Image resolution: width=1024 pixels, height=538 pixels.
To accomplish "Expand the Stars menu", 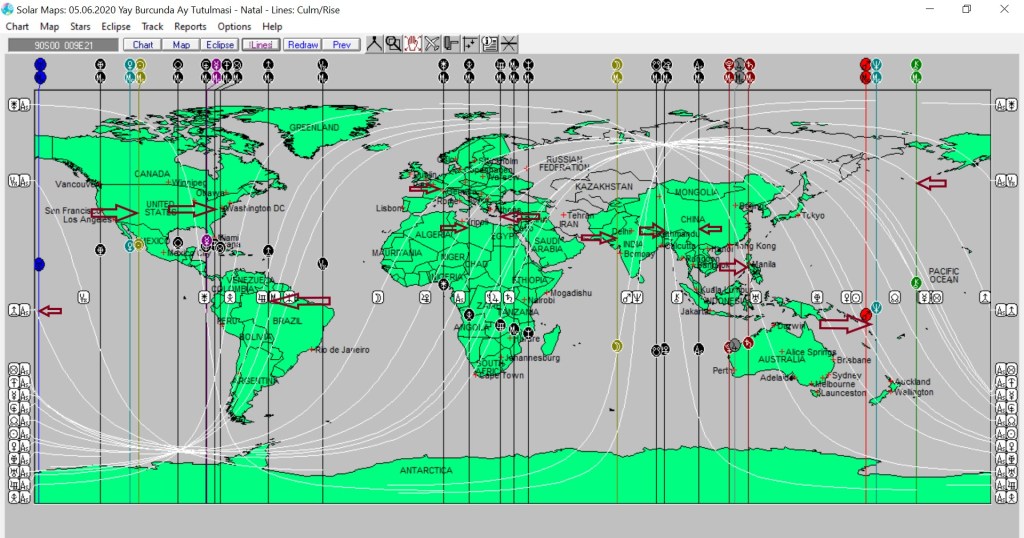I will [80, 26].
